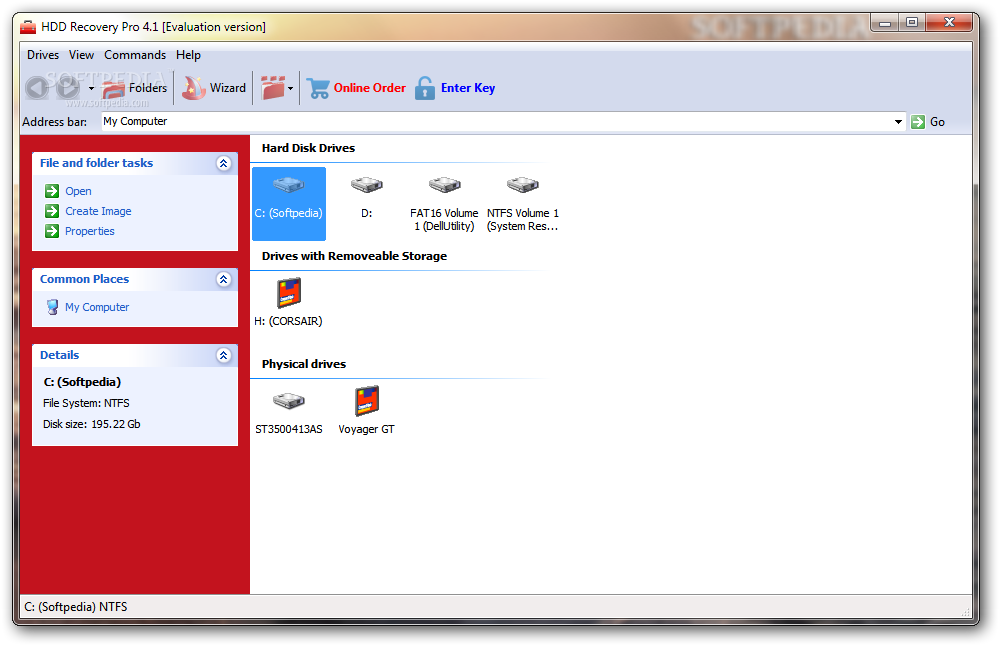Open the View menu
1000x646 pixels.
[81, 55]
